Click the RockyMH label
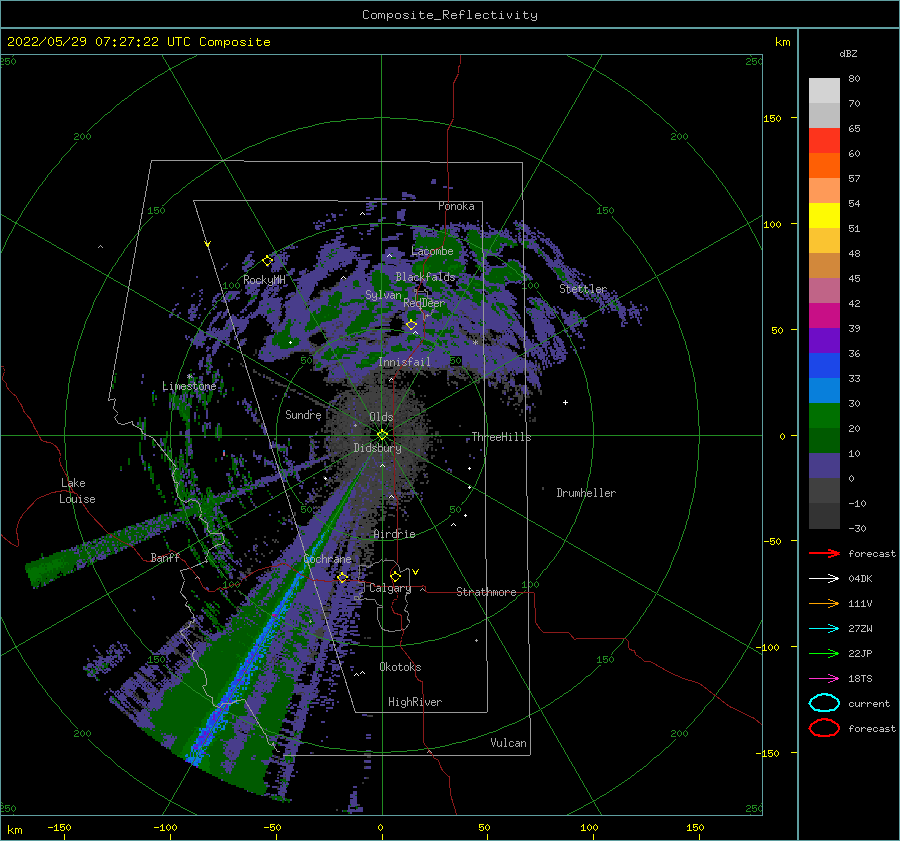This screenshot has height=841, width=900. coord(264,280)
